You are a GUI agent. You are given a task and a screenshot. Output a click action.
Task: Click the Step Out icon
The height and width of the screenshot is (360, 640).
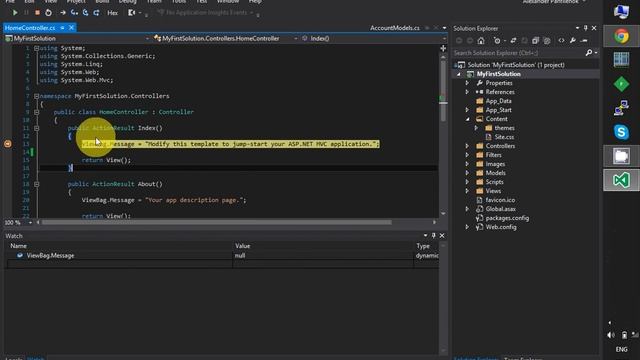[96, 13]
